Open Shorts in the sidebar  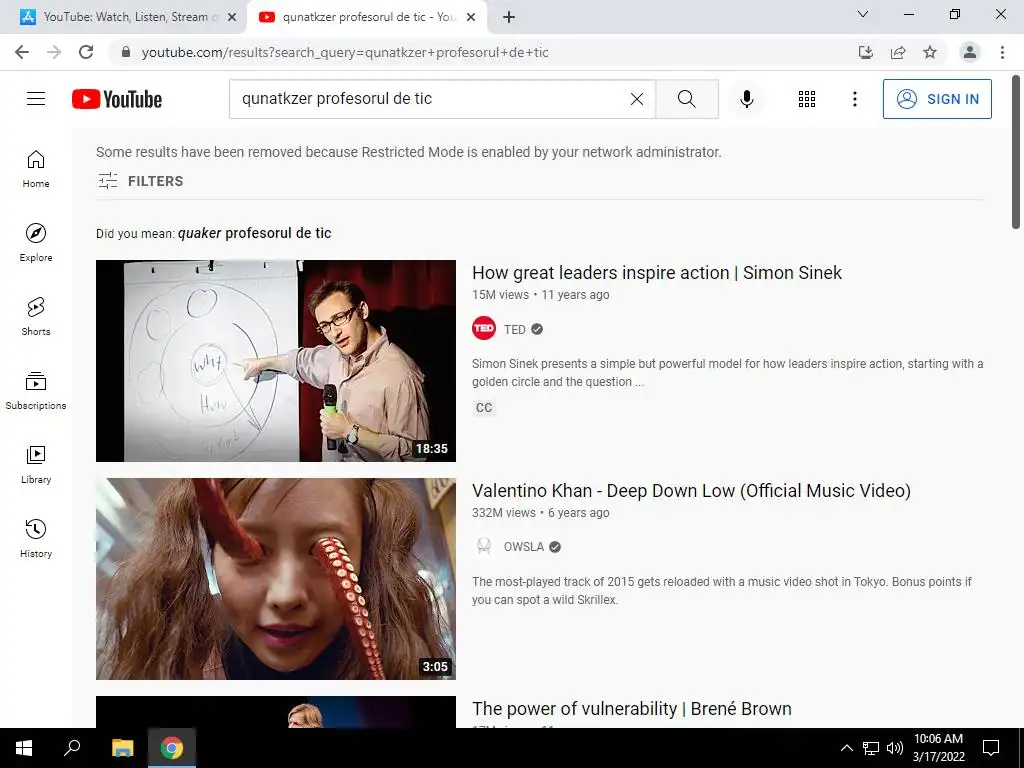36,316
